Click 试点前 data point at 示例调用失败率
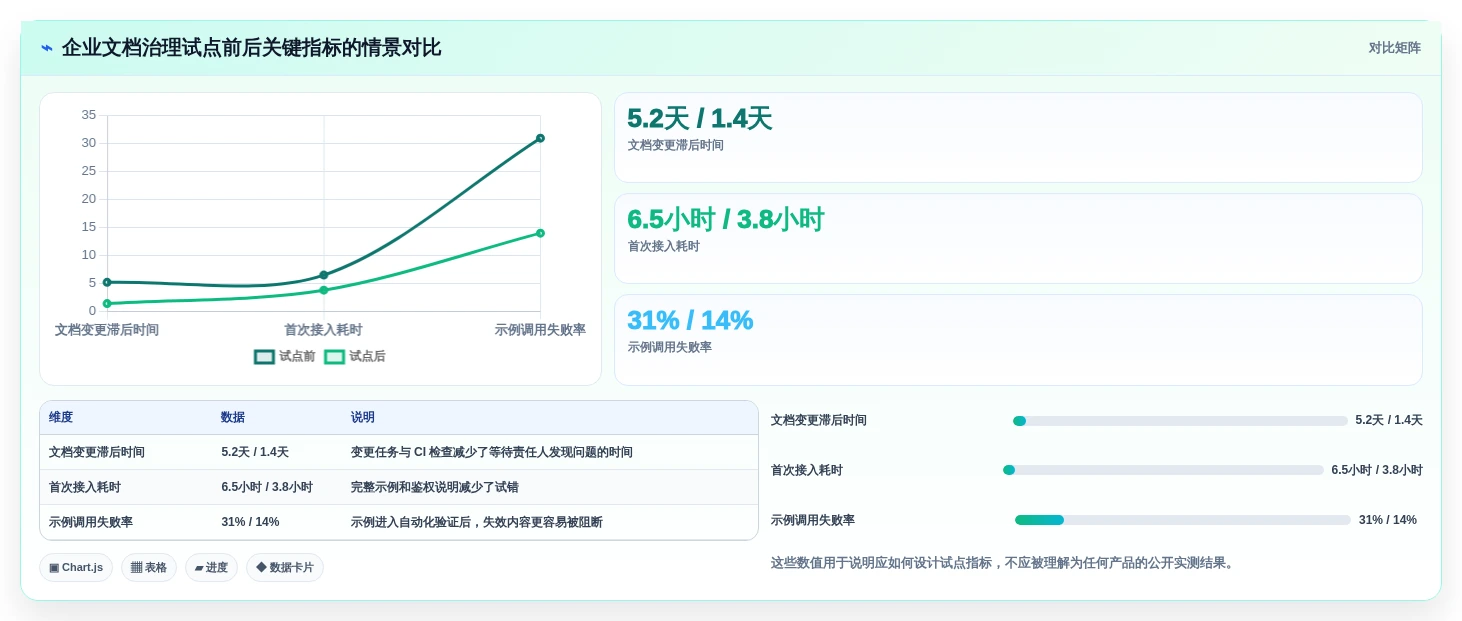The width and height of the screenshot is (1462, 621). click(540, 138)
